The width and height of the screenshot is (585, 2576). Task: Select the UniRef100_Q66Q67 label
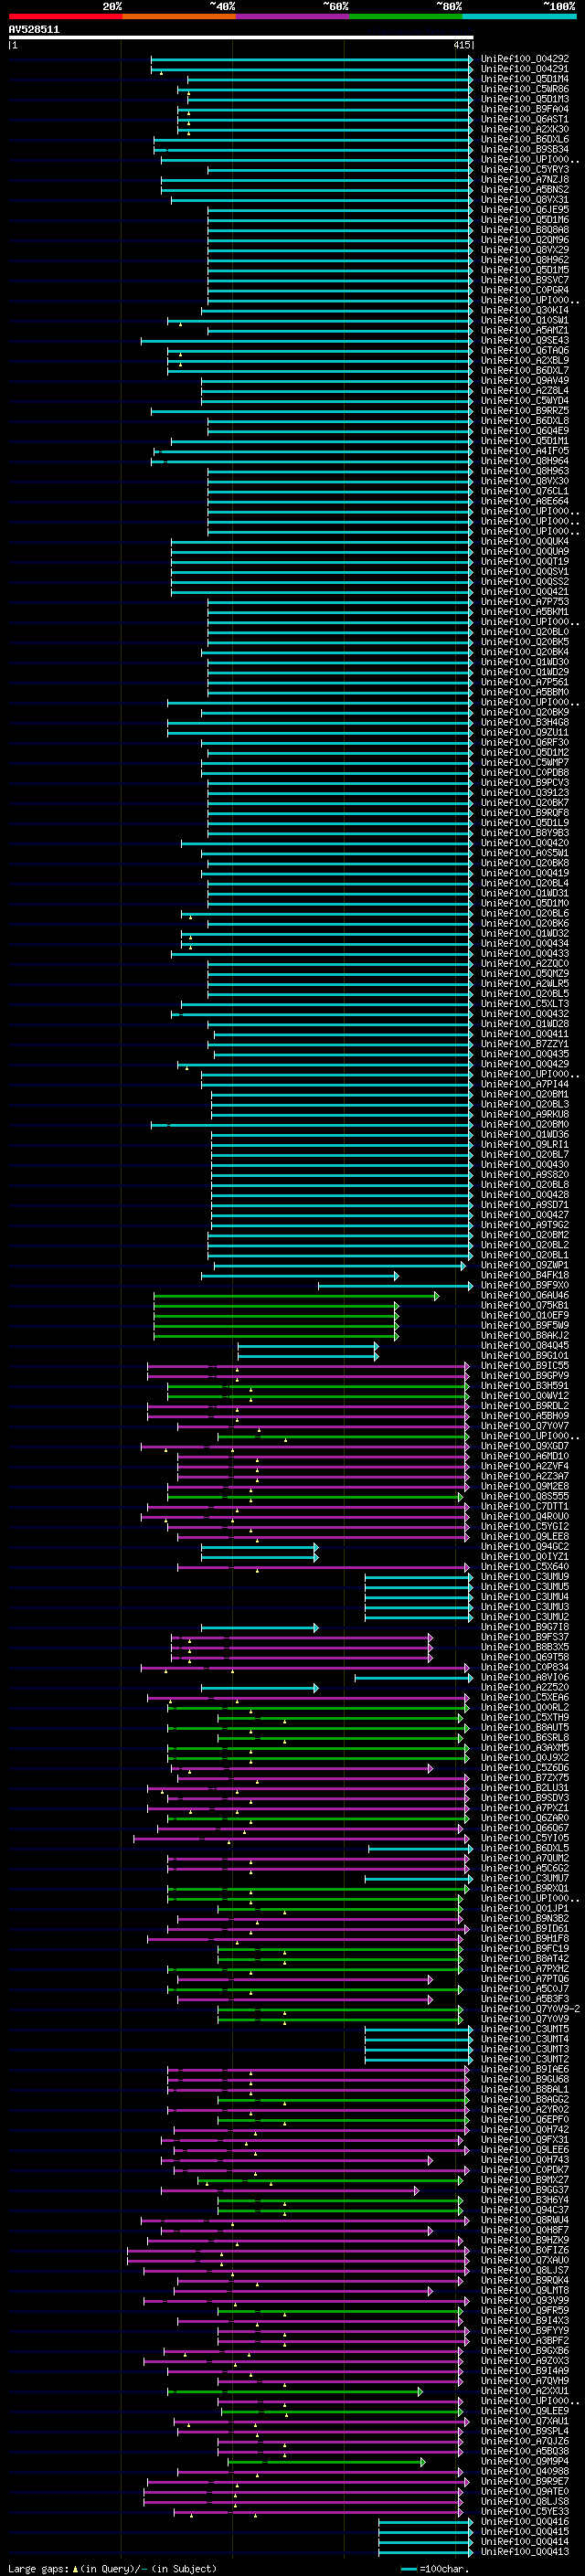pyautogui.click(x=525, y=1828)
